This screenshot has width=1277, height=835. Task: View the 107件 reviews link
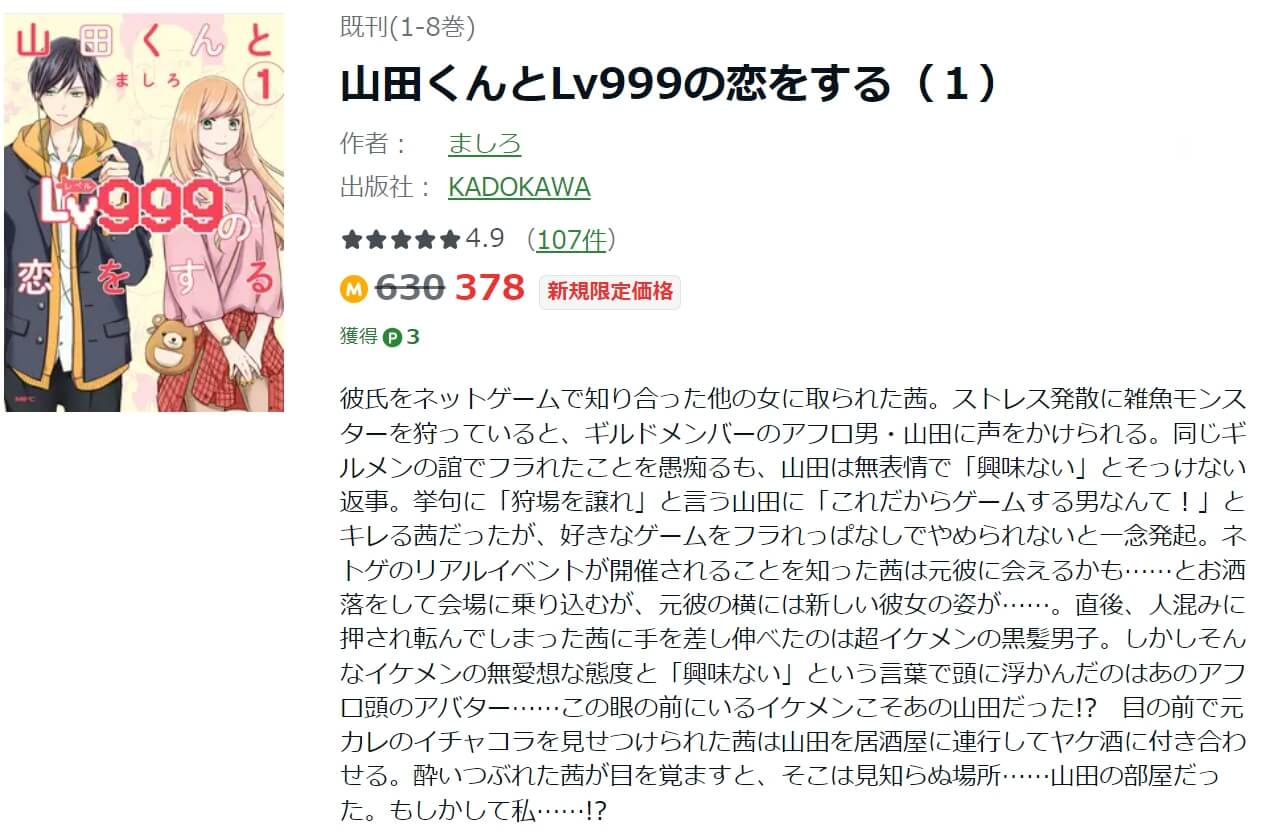pos(571,240)
